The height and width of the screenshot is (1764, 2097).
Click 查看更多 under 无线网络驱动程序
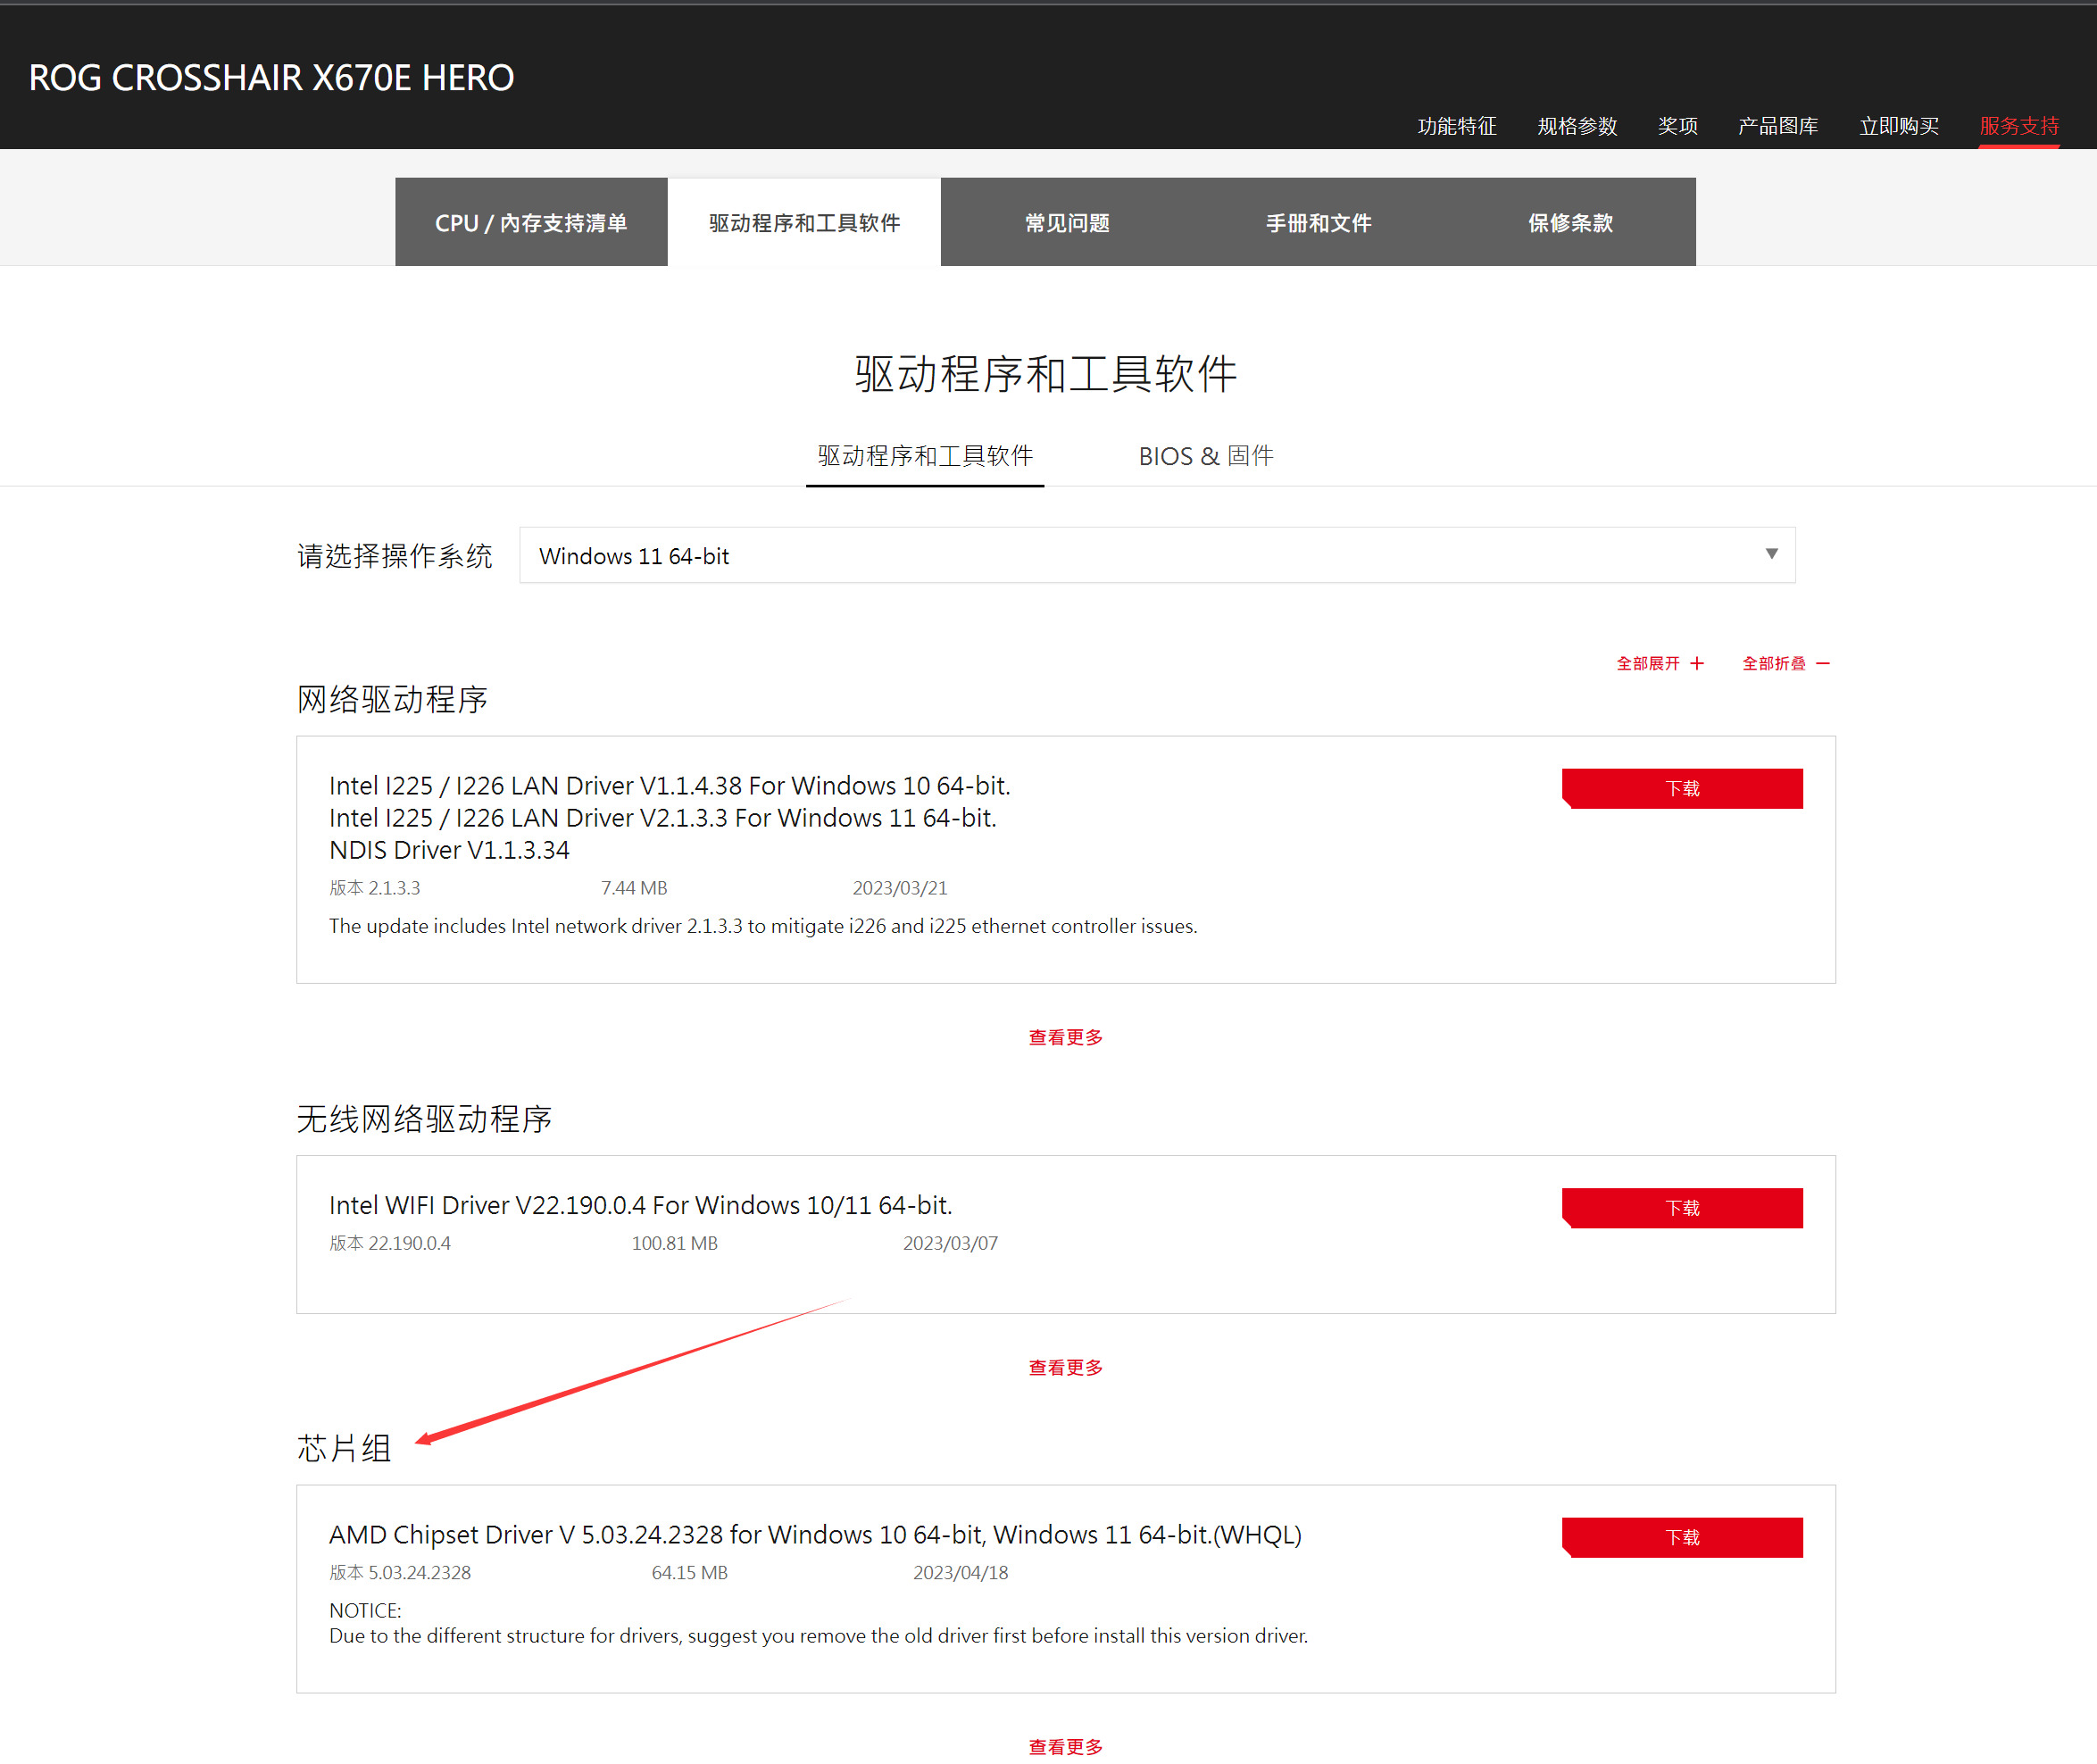click(x=1066, y=1368)
